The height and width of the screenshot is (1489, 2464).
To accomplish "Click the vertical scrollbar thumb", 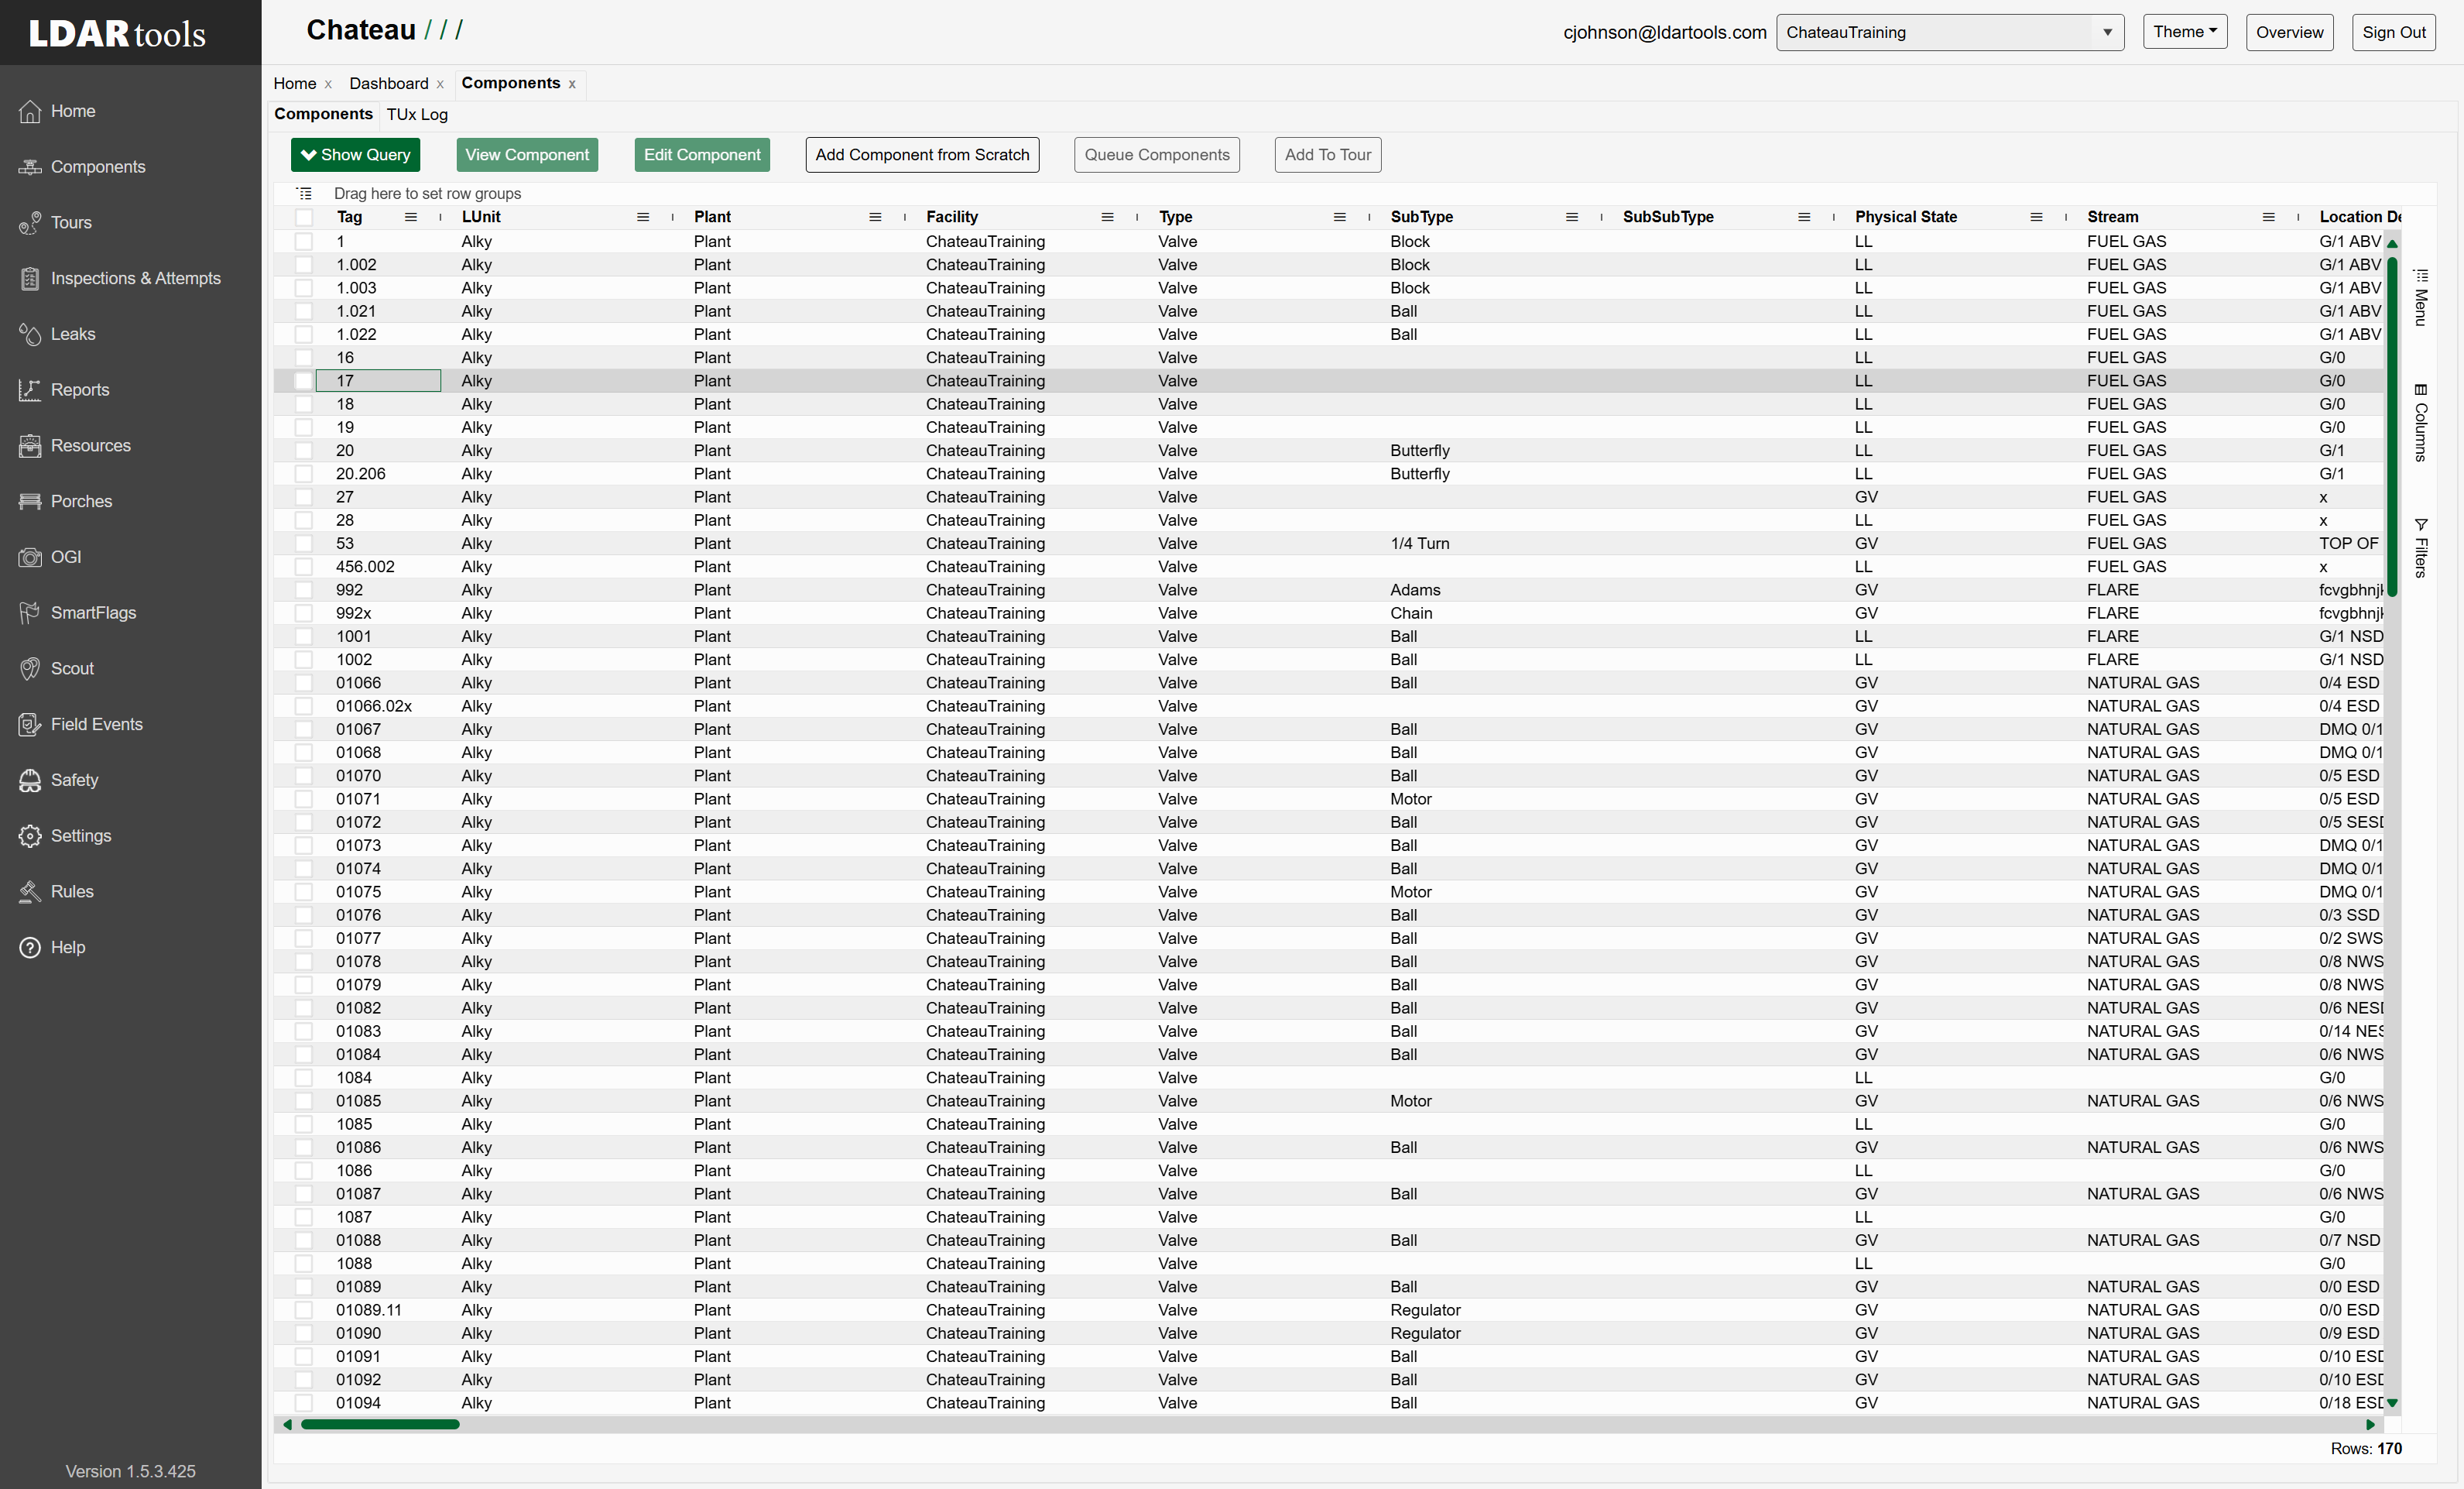I will pyautogui.click(x=2392, y=427).
